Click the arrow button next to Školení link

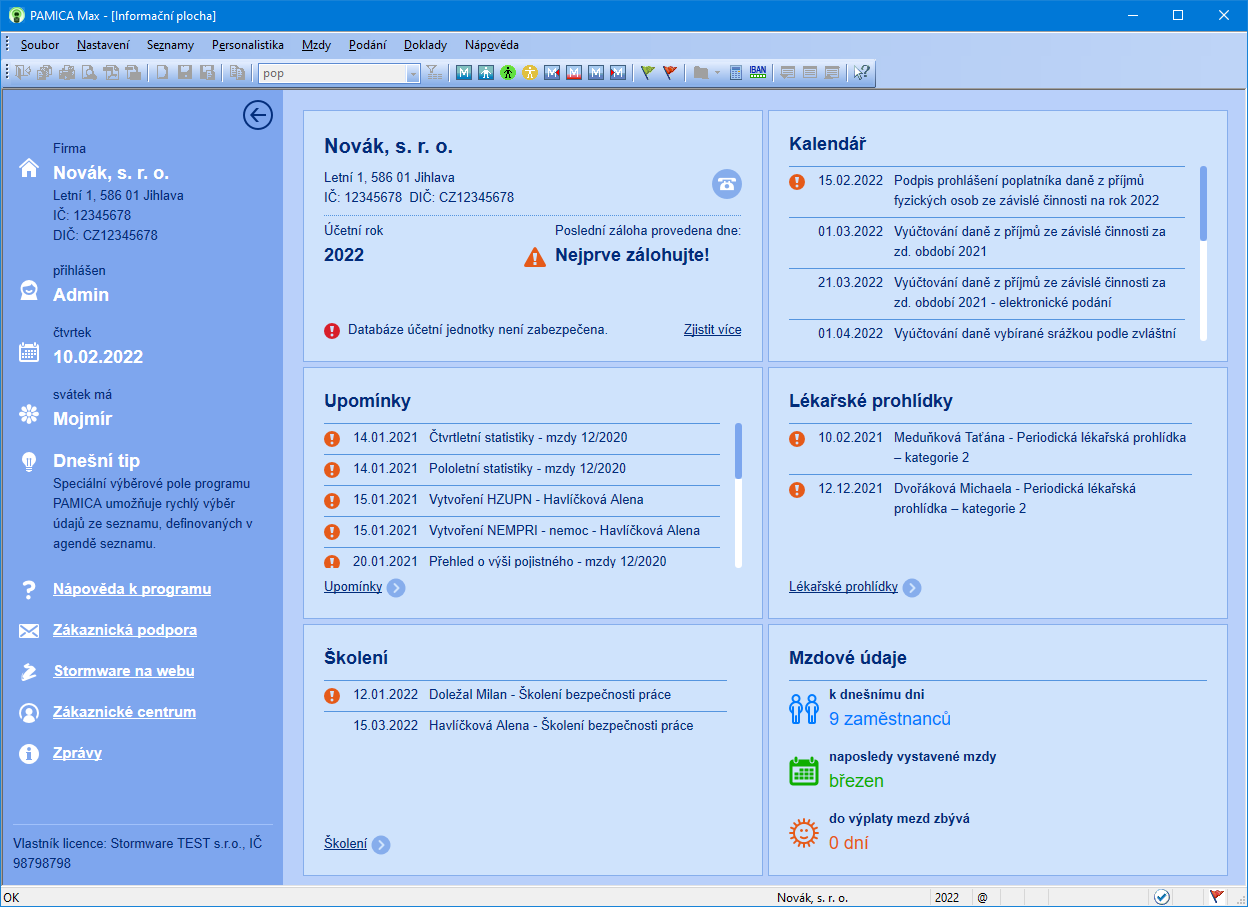(381, 845)
